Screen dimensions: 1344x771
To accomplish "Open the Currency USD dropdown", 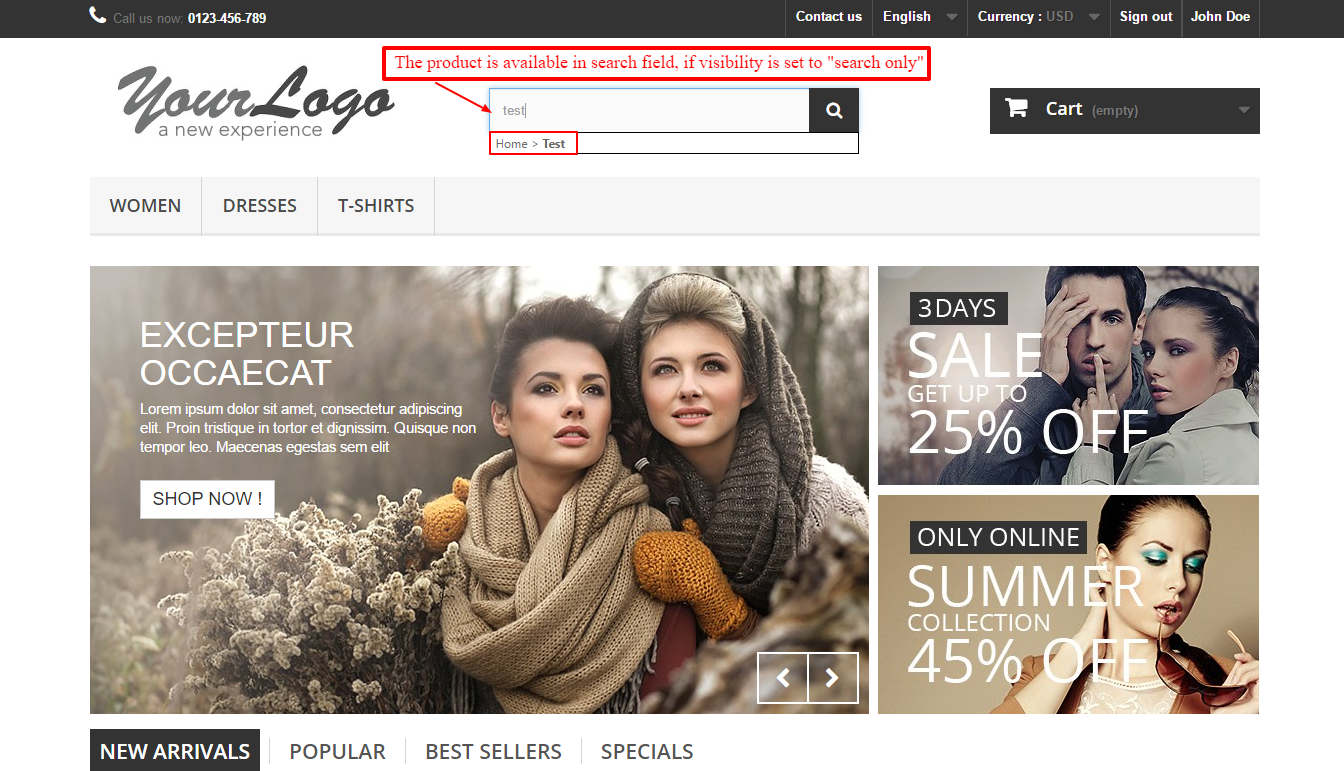I will (x=1038, y=17).
